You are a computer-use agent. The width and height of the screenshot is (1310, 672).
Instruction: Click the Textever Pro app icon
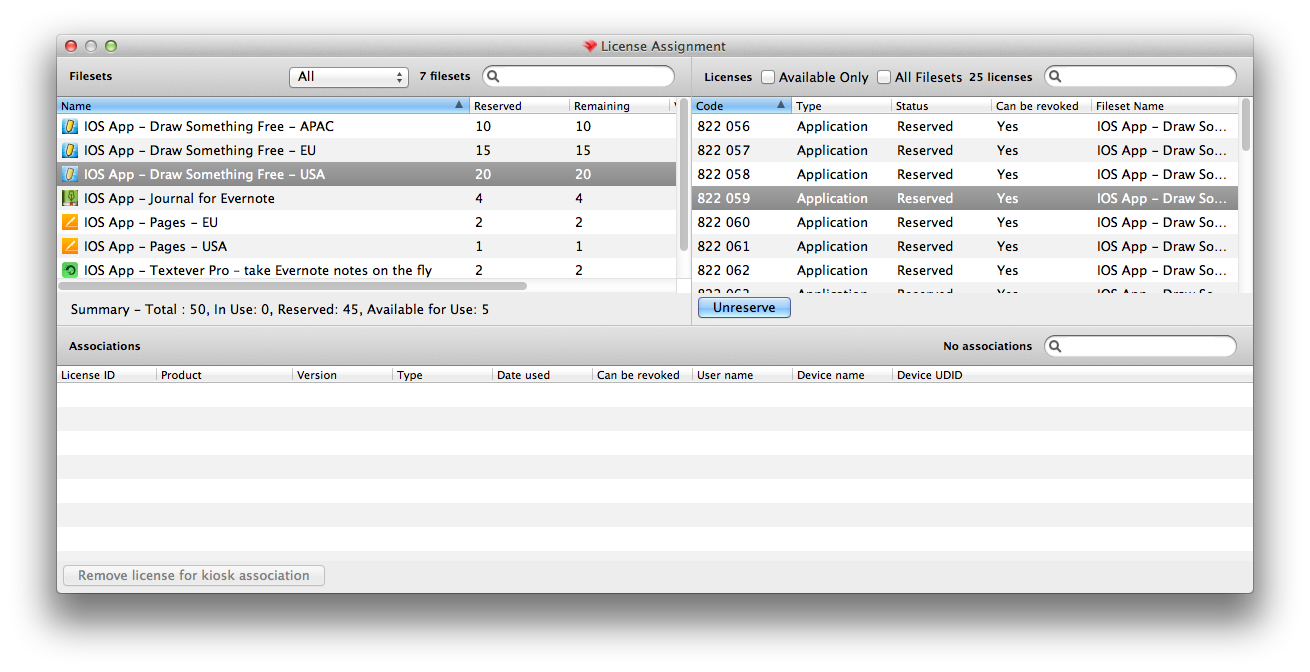pos(70,270)
